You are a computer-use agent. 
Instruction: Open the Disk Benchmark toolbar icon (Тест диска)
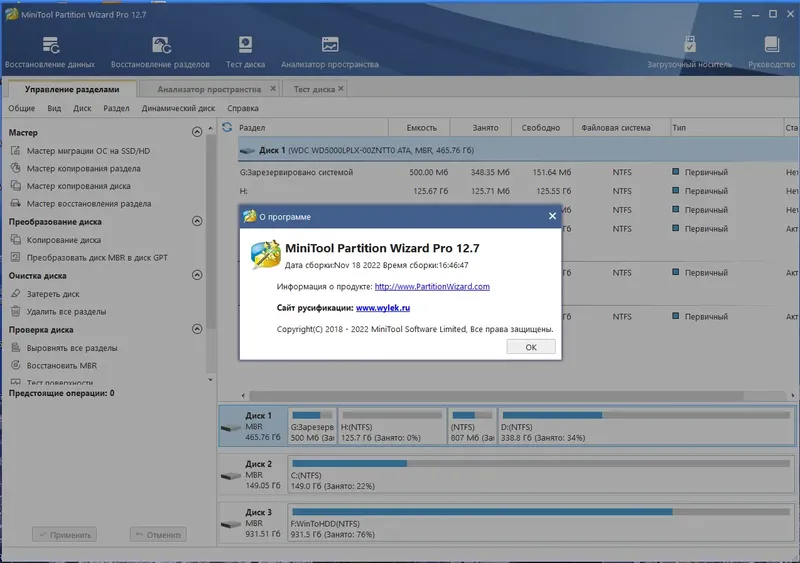pos(245,52)
